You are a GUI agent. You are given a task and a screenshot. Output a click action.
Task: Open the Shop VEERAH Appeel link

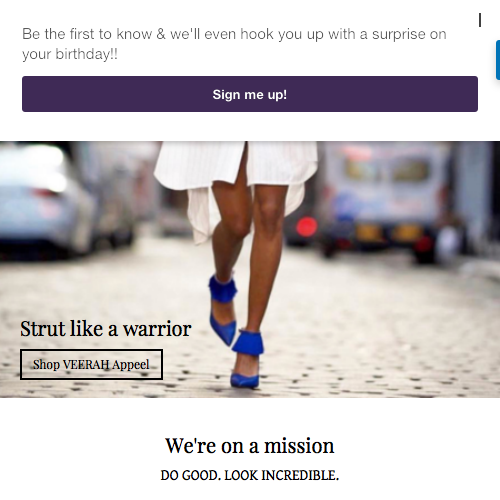point(91,364)
